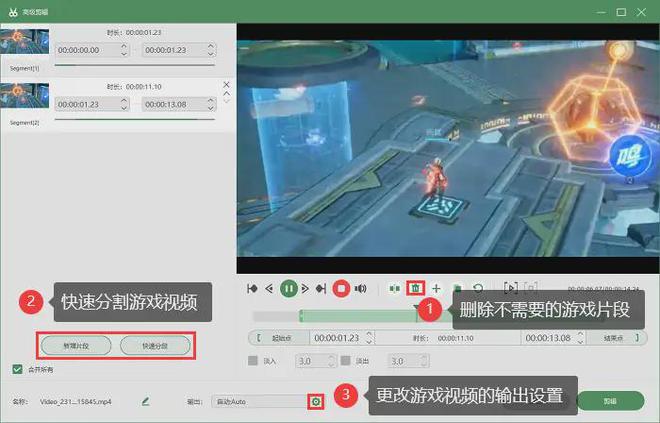660x423 pixels.
Task: Increase Segment[2] start time with up arrow
Action: click(124, 100)
